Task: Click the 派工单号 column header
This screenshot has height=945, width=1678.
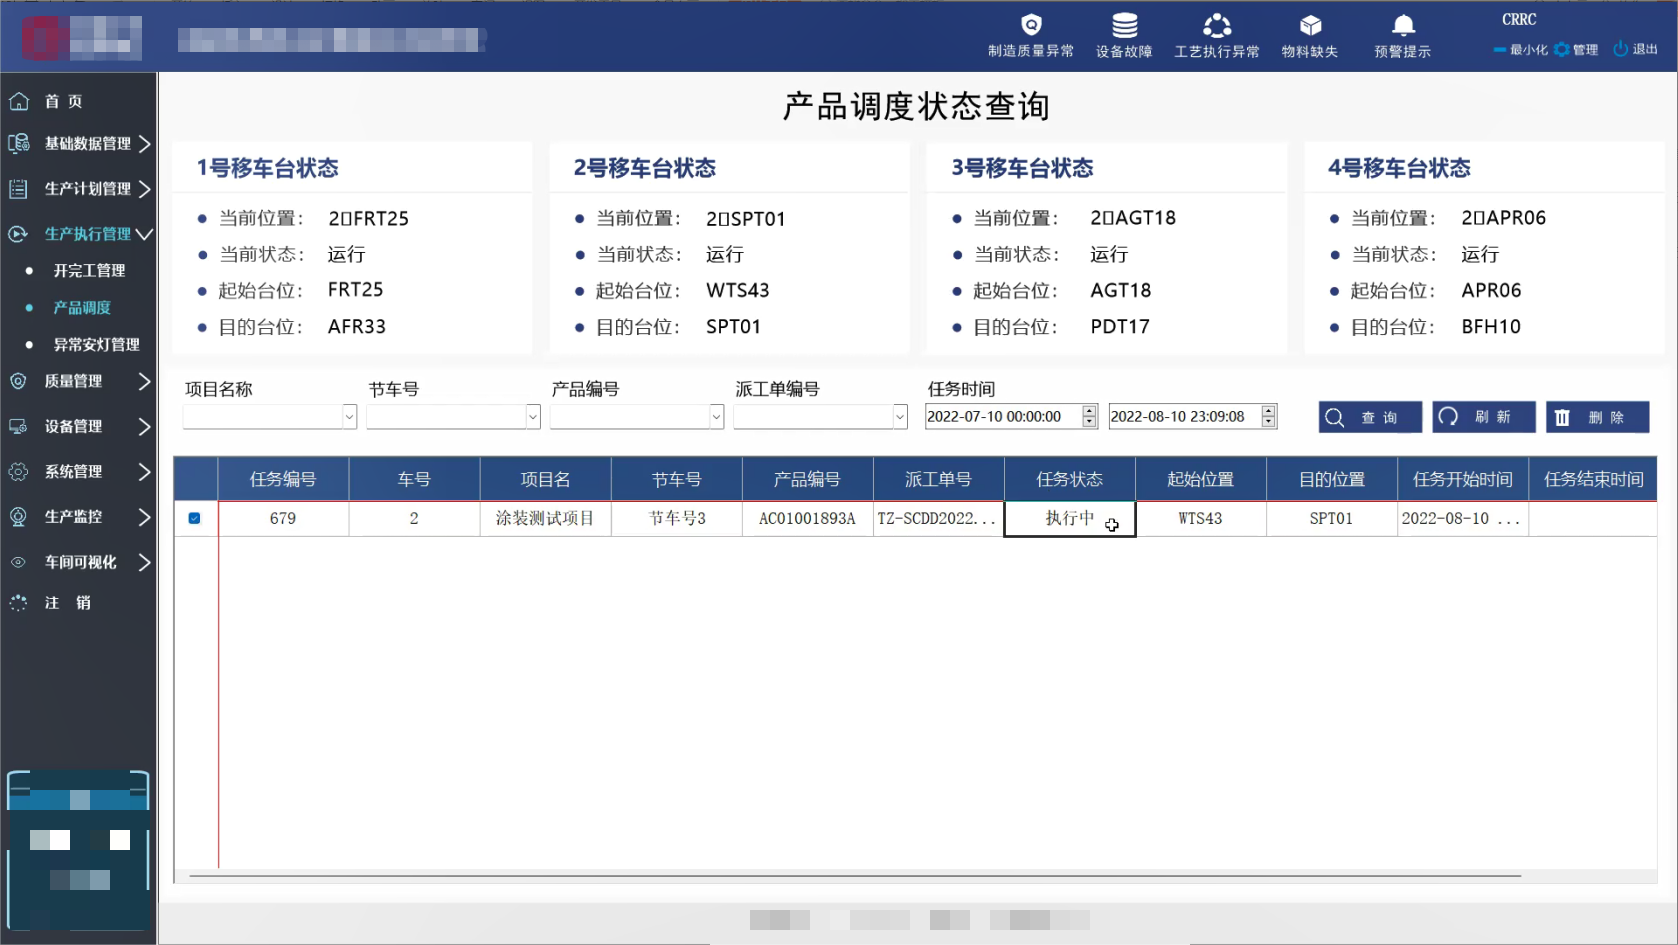Action: pos(938,479)
